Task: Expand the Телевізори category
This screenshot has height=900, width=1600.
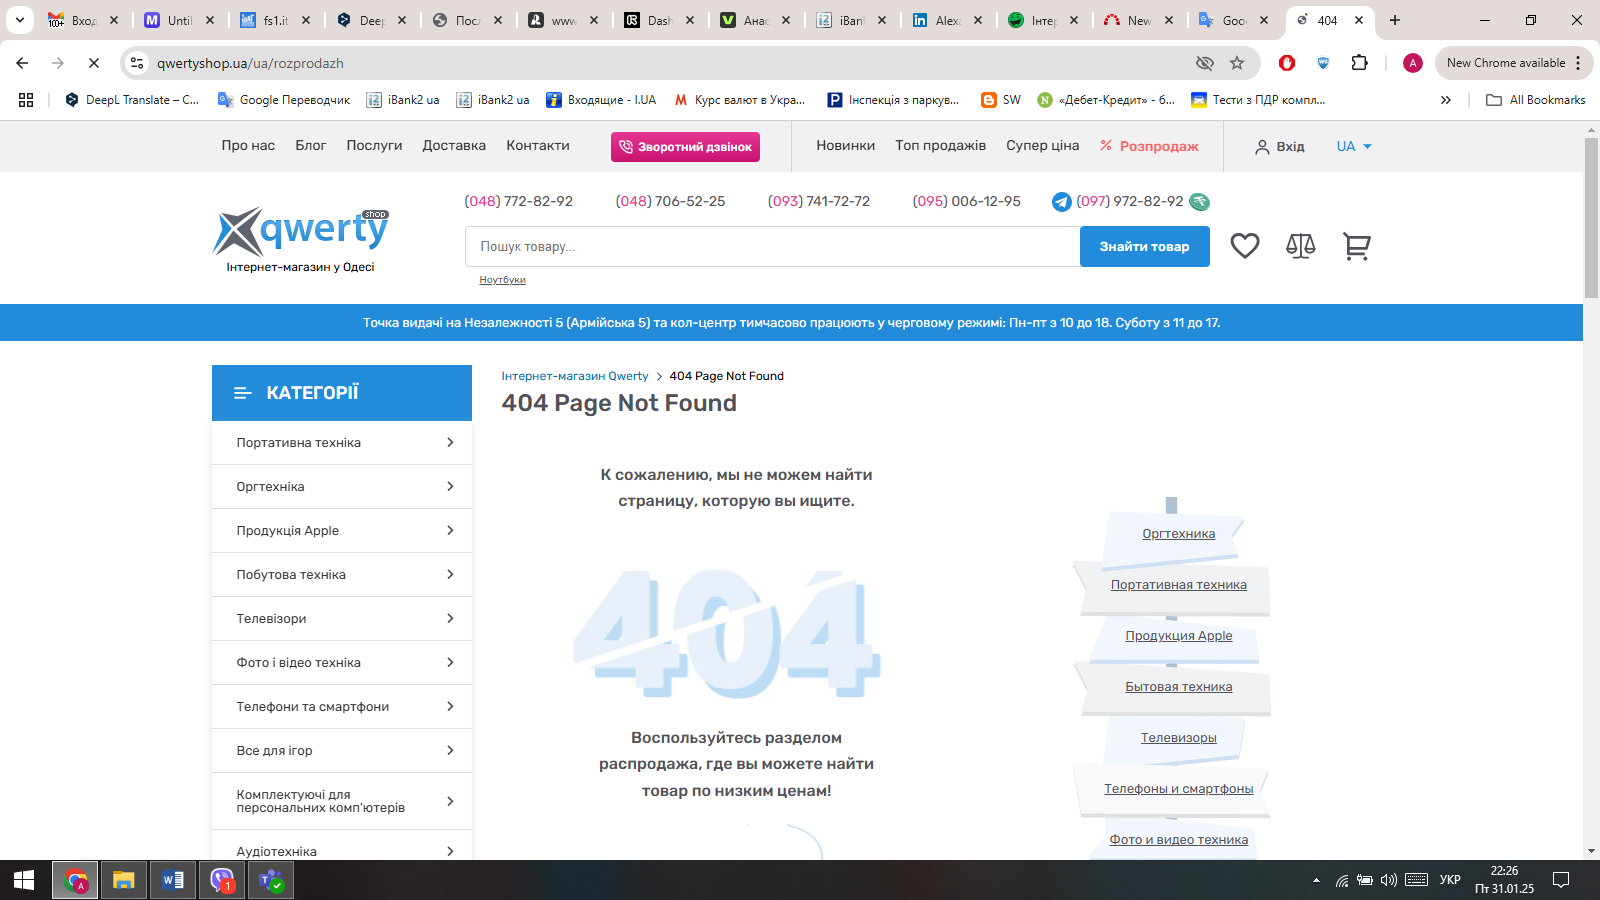Action: tap(341, 619)
